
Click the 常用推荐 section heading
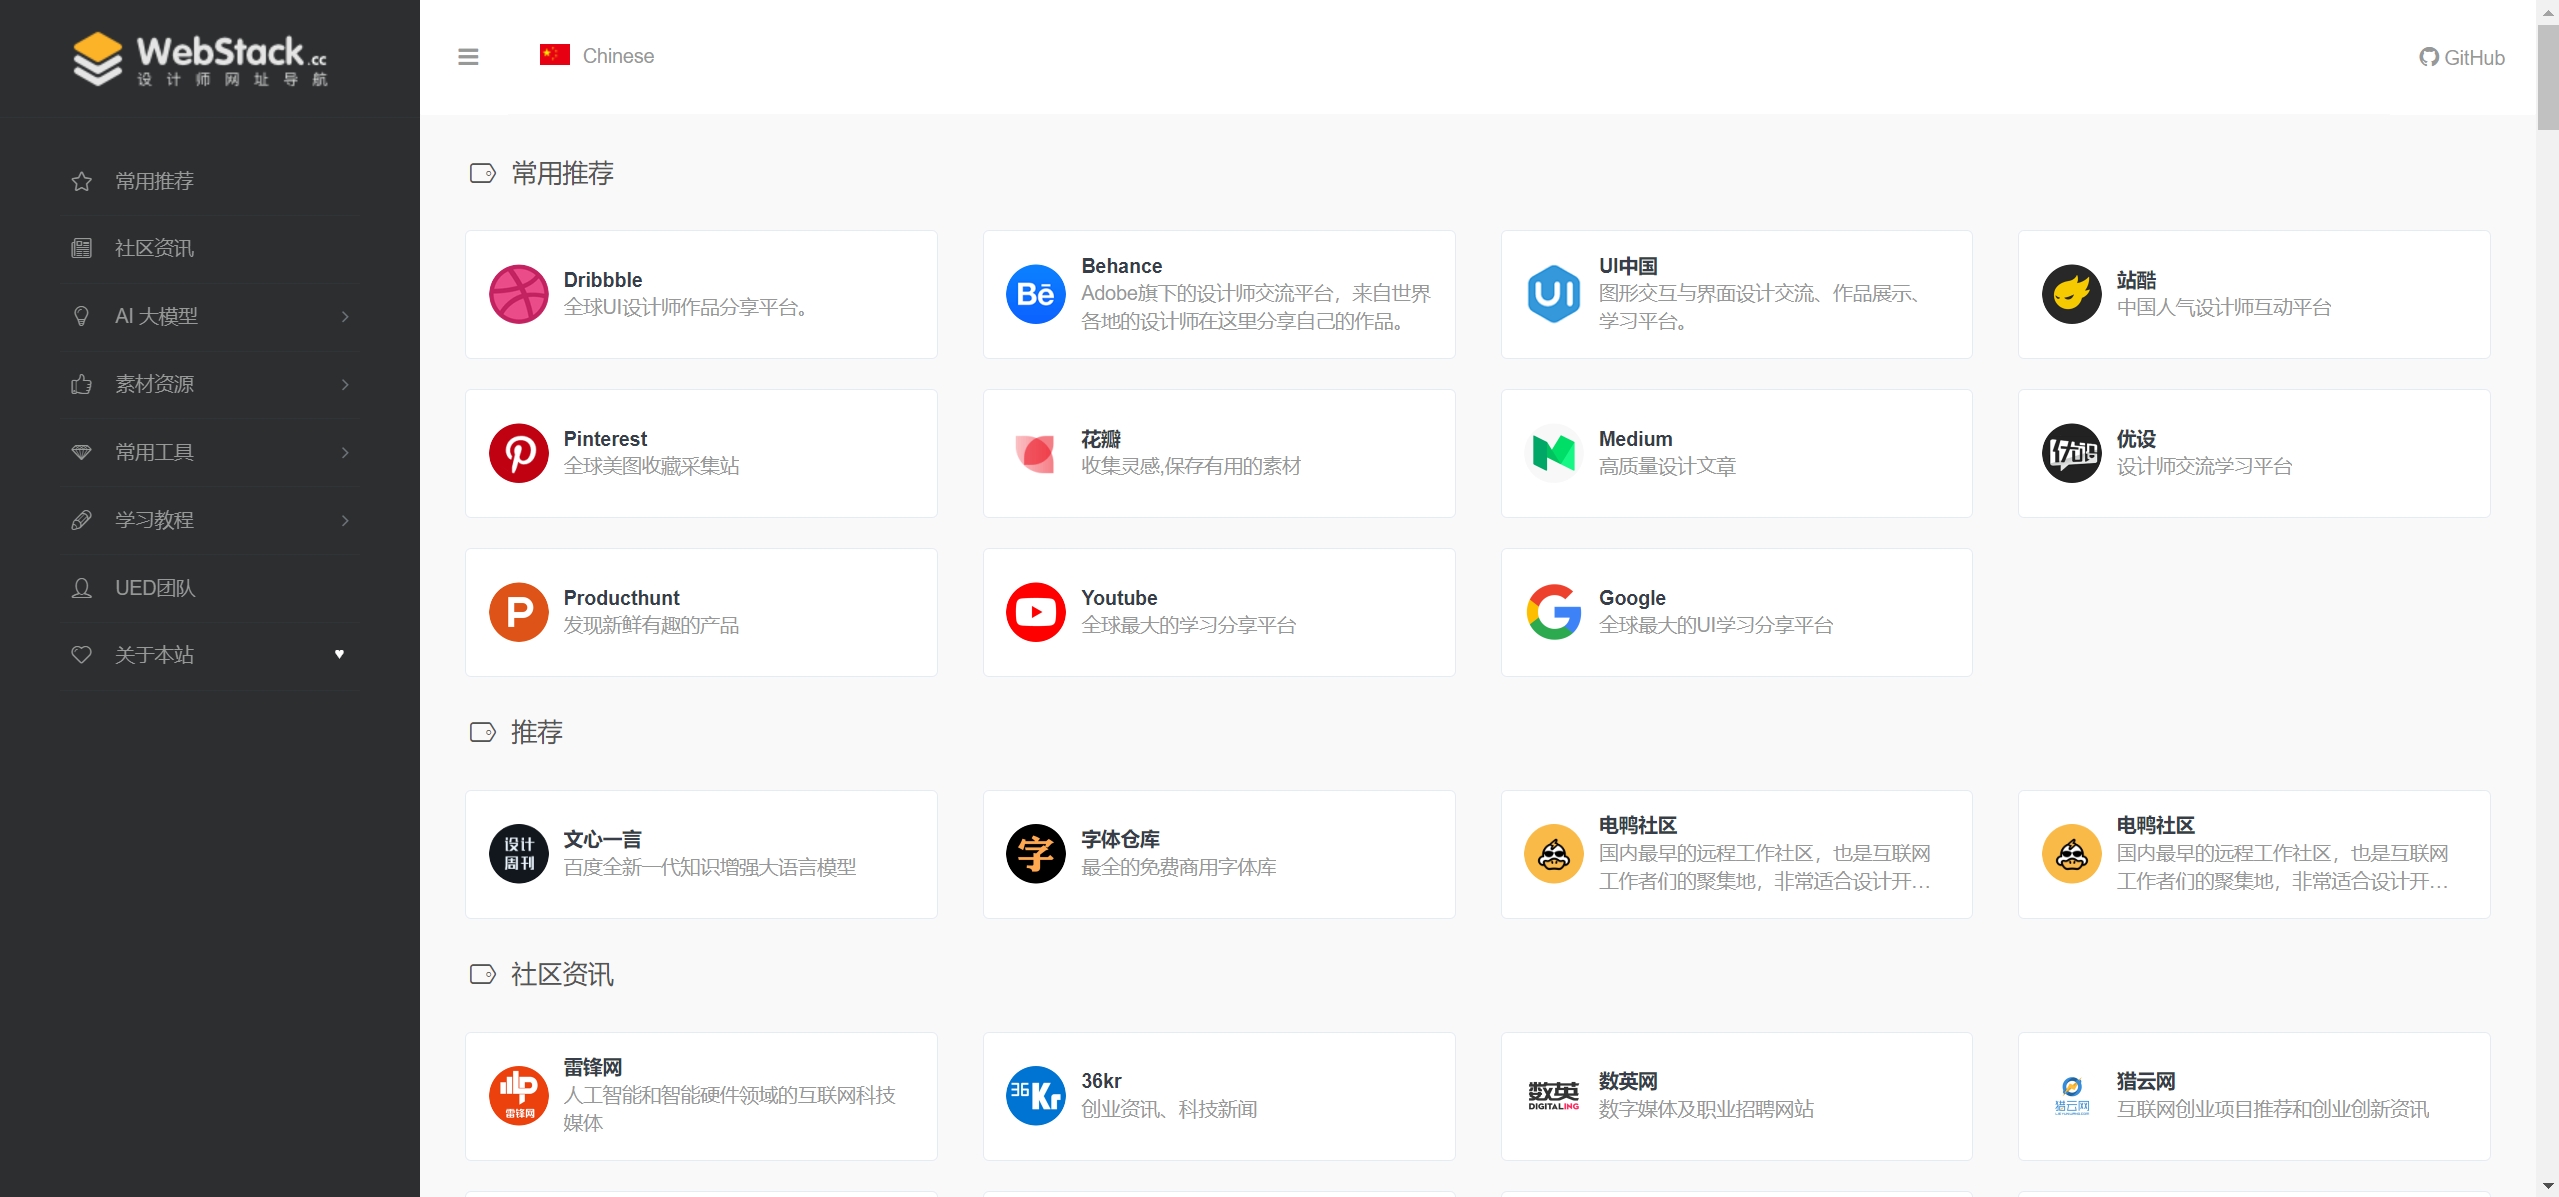[x=562, y=174]
